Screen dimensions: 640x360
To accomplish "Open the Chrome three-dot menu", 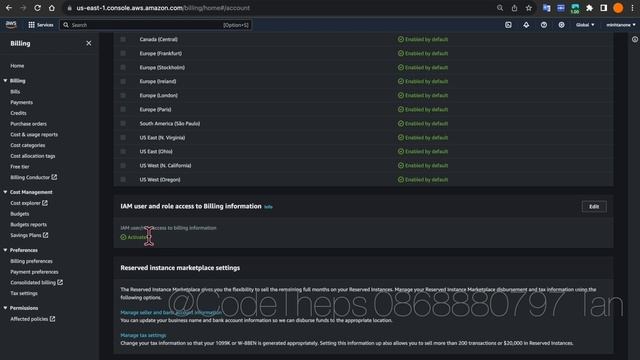I will (x=633, y=8).
